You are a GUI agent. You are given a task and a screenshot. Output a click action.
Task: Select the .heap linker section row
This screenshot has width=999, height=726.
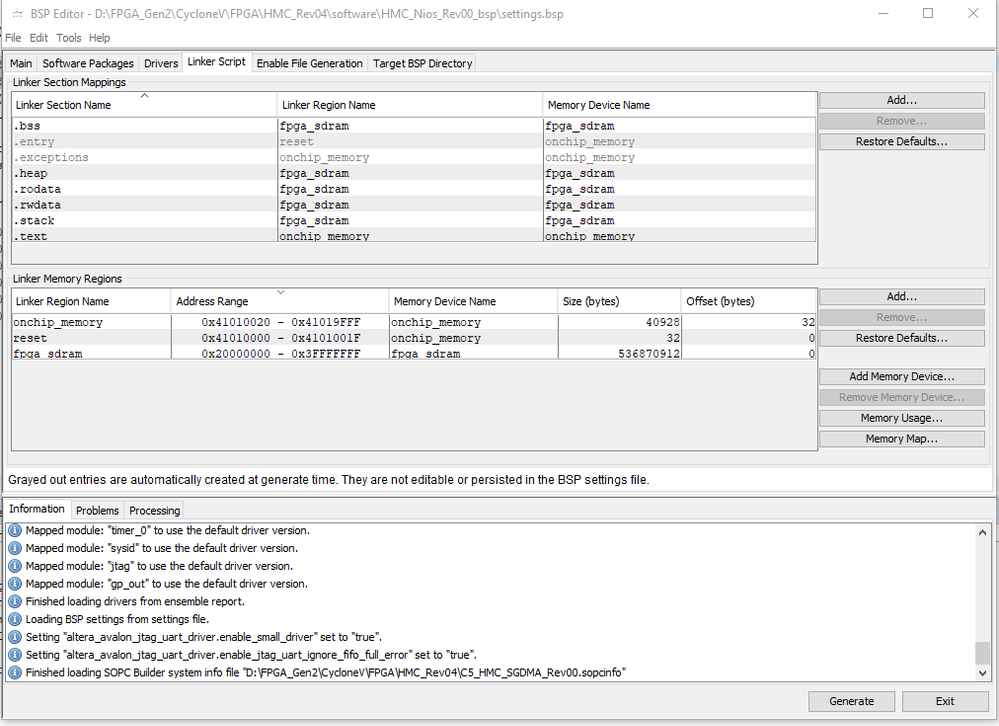coord(144,174)
